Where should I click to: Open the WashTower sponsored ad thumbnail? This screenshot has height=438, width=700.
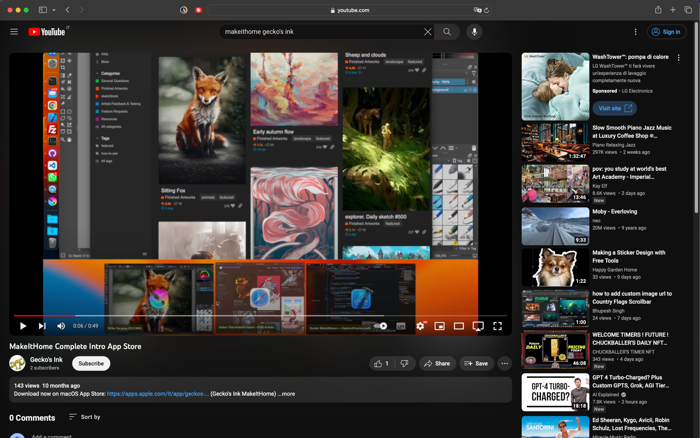[555, 87]
